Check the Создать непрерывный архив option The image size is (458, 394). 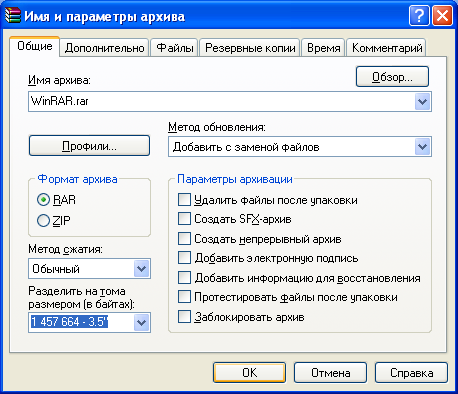click(x=184, y=239)
